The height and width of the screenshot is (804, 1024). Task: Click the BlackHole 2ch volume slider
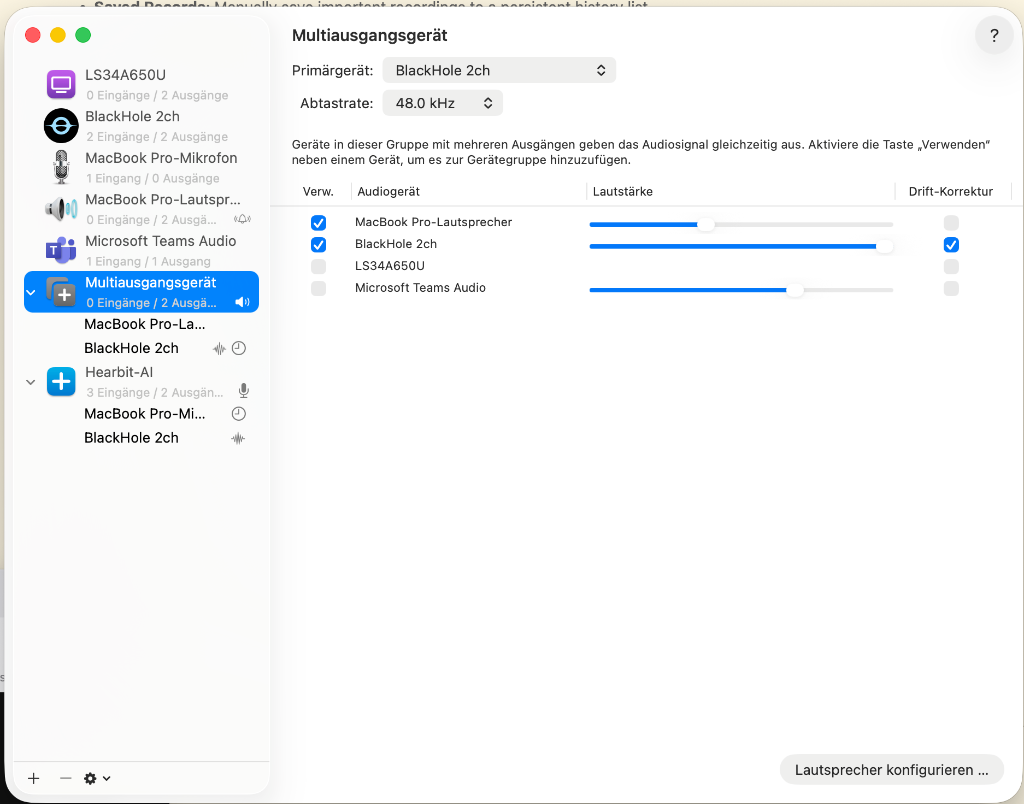coord(741,246)
